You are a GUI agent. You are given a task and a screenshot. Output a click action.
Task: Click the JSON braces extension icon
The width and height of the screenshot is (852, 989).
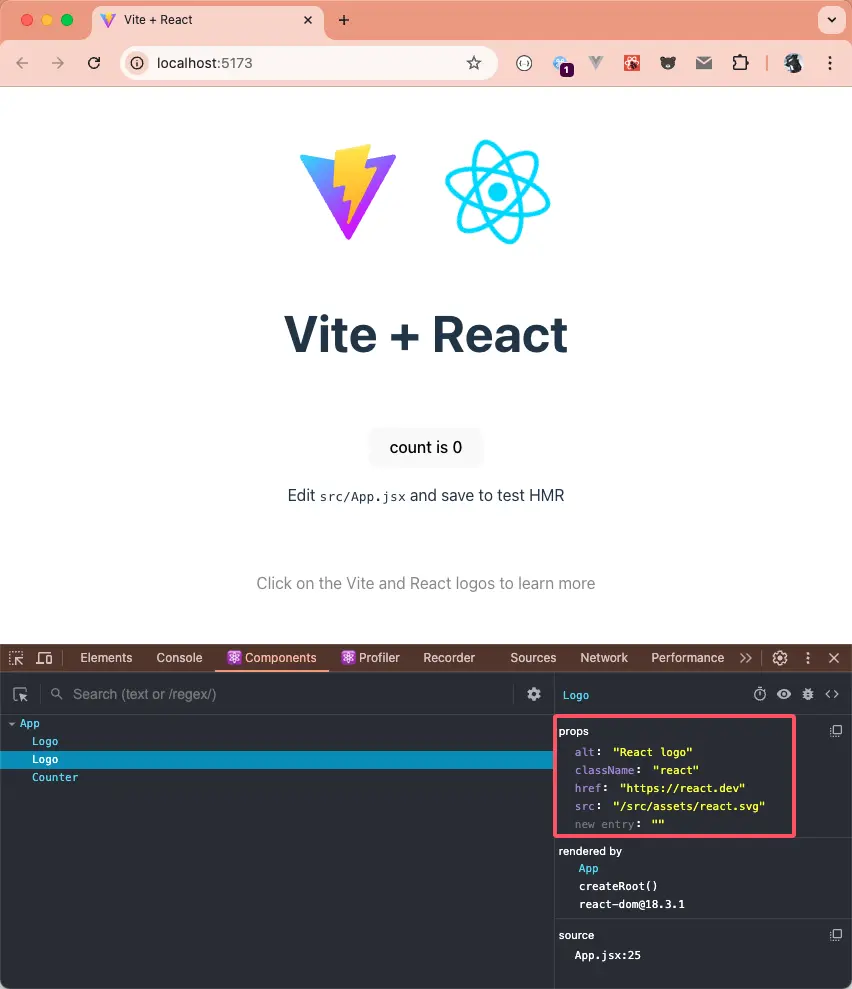524,63
